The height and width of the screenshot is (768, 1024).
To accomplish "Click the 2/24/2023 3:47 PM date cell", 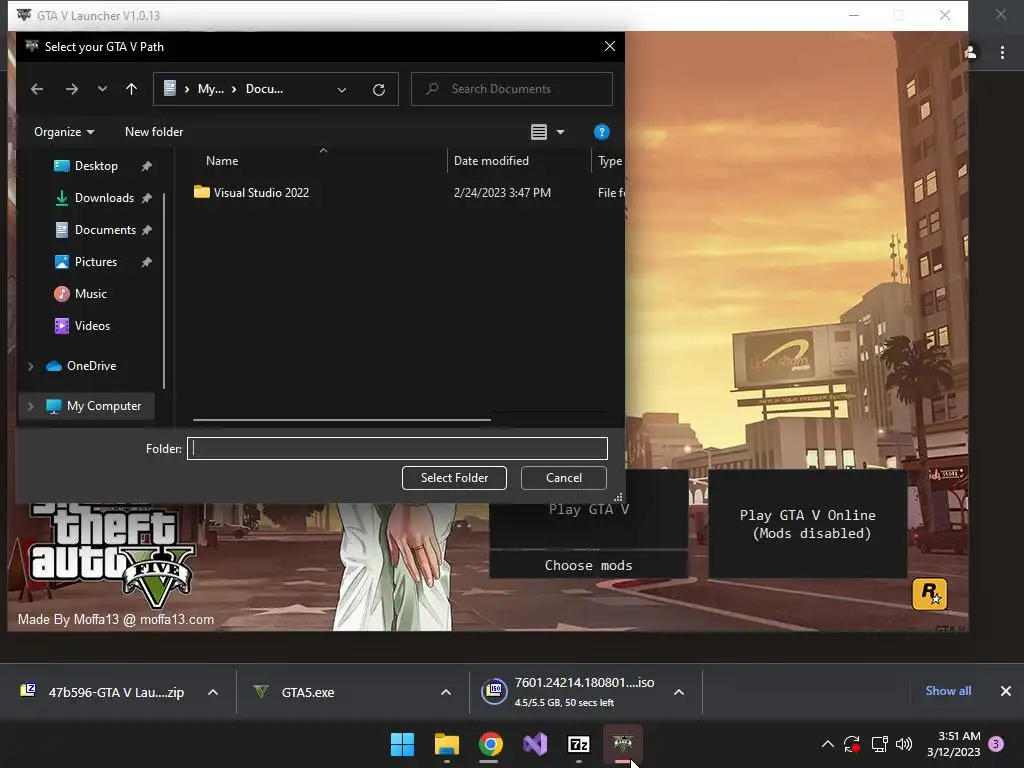I will tap(502, 193).
